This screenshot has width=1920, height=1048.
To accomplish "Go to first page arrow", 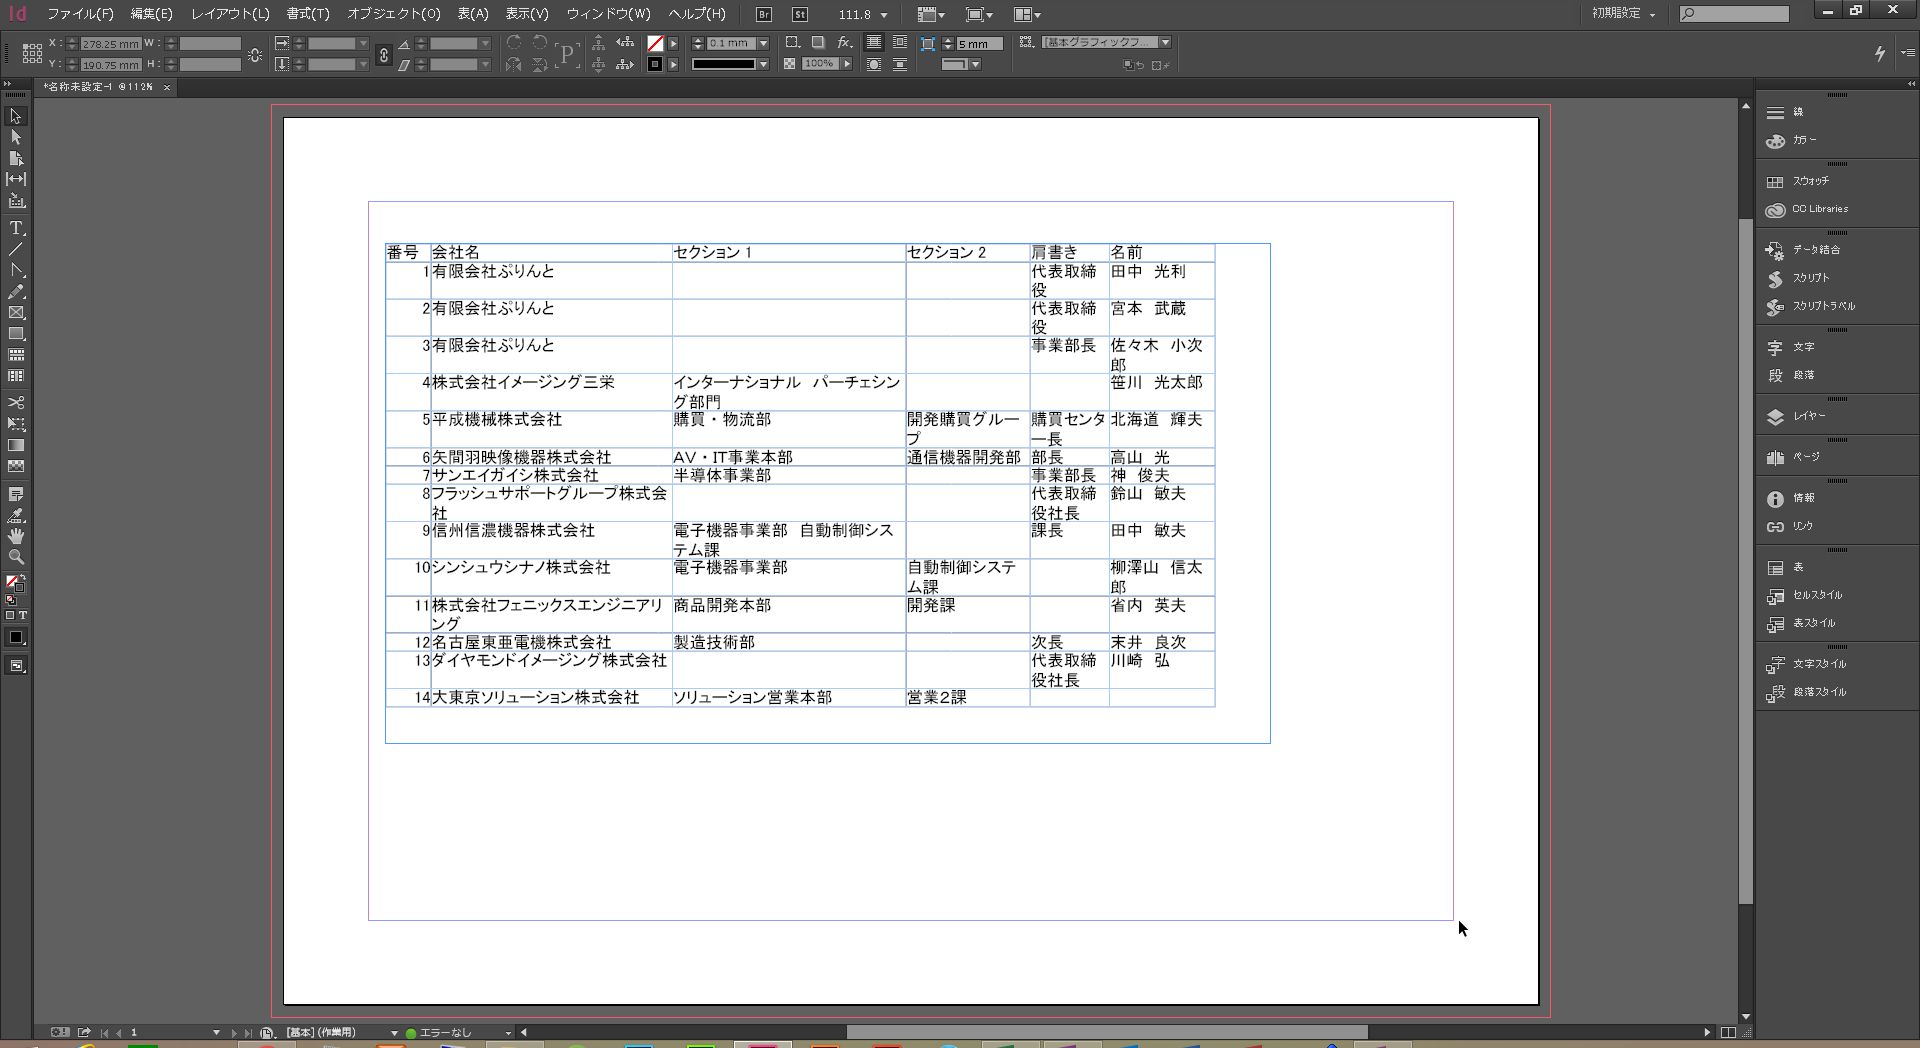I will pos(104,1032).
